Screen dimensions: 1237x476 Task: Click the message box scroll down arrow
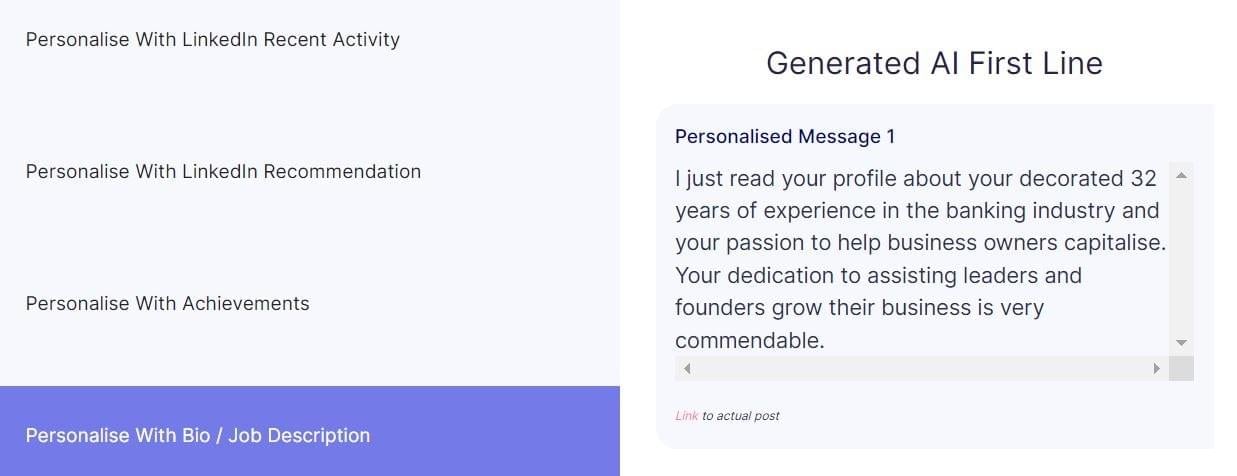[x=1181, y=342]
